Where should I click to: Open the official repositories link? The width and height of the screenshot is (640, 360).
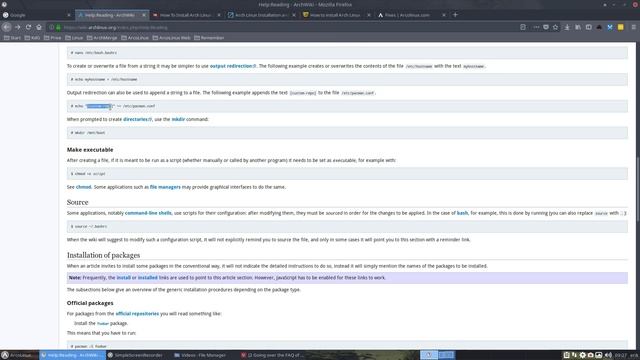[x=137, y=314]
